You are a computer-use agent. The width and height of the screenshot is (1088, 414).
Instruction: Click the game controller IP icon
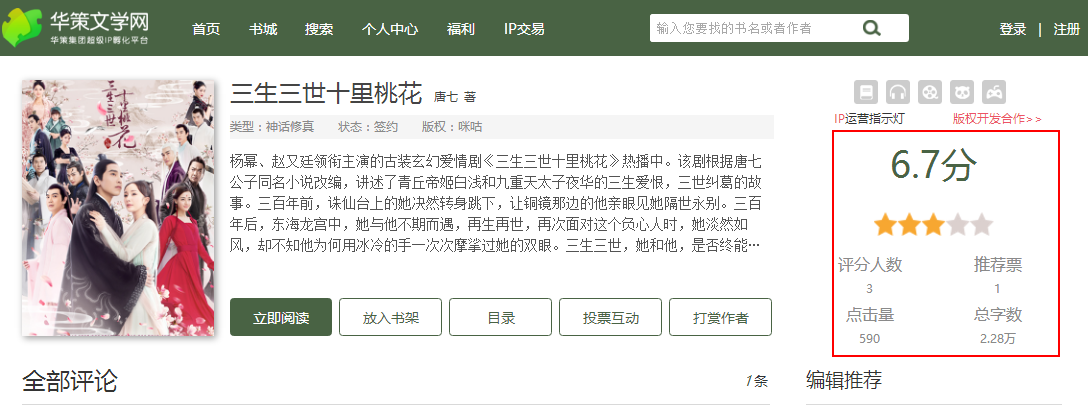[994, 92]
